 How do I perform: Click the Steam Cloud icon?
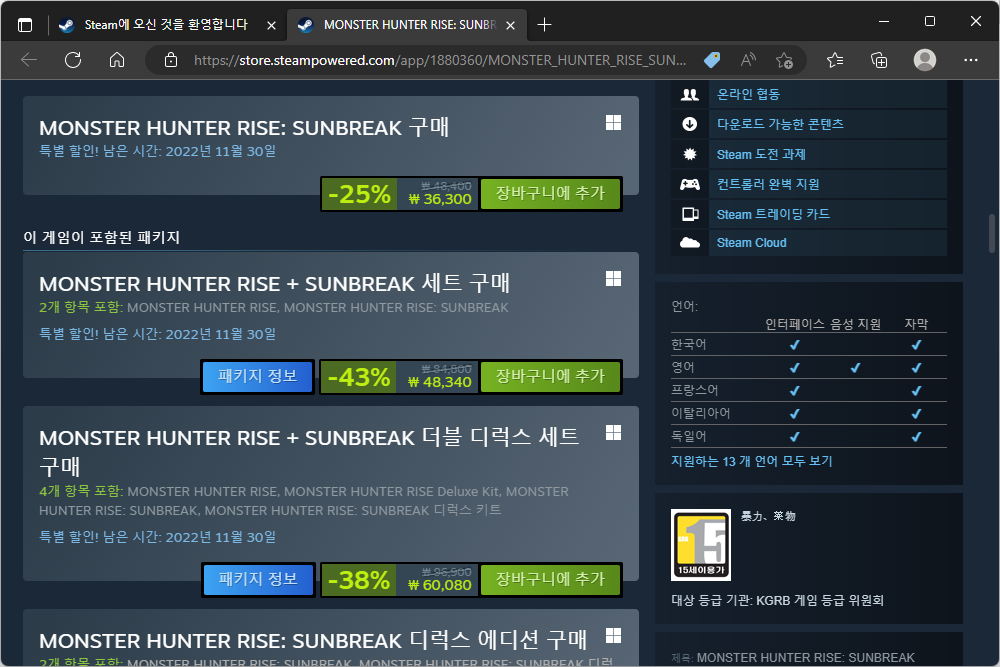[689, 242]
